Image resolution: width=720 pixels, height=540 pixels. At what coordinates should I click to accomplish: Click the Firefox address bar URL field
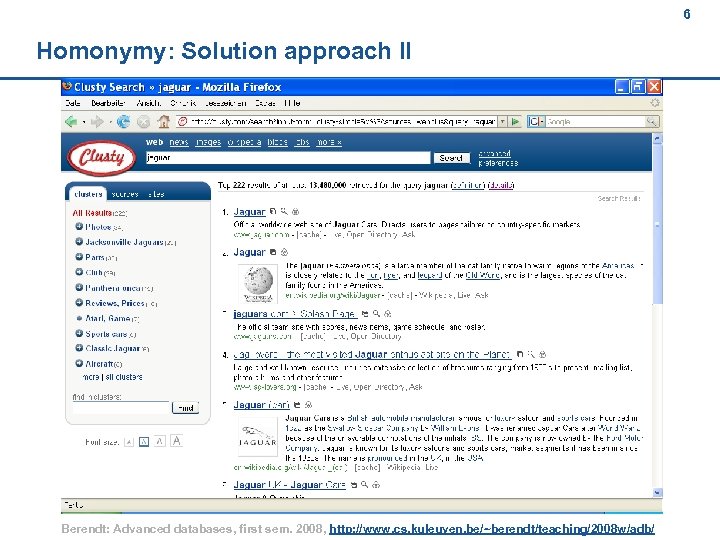click(x=338, y=122)
